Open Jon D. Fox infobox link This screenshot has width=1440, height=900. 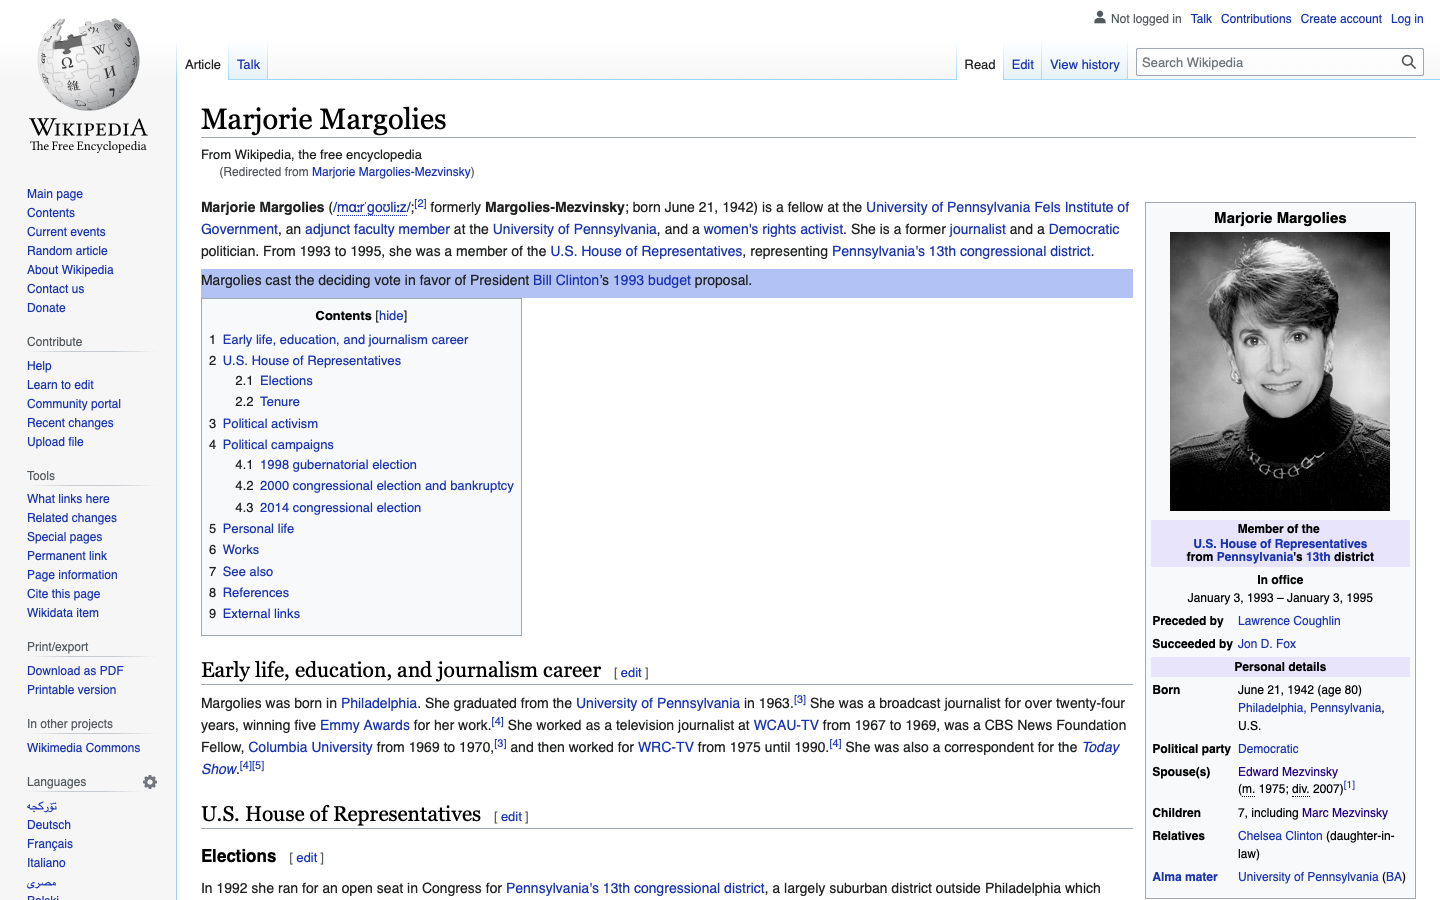tap(1267, 644)
